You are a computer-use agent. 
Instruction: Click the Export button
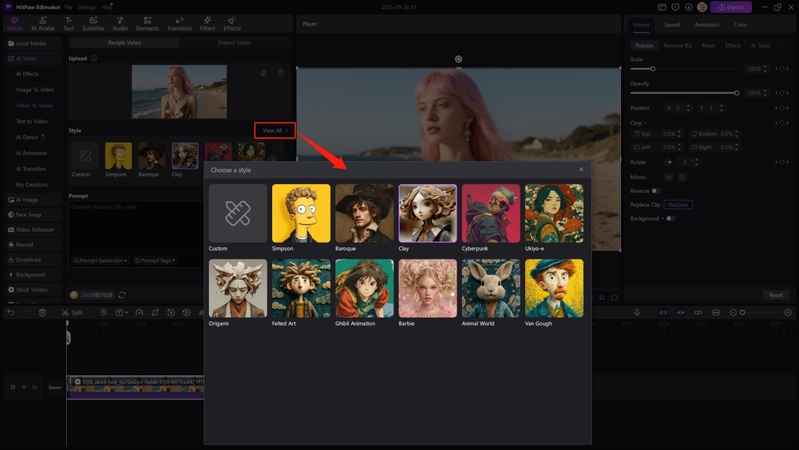click(731, 7)
